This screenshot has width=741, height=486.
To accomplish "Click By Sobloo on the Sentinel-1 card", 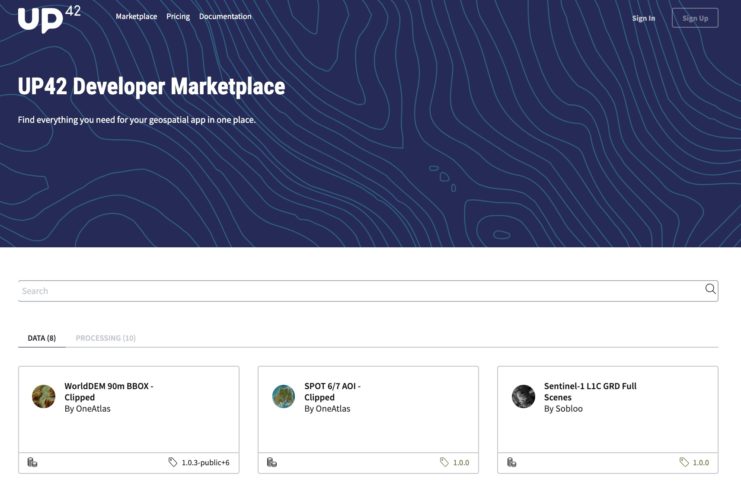I will 563,409.
